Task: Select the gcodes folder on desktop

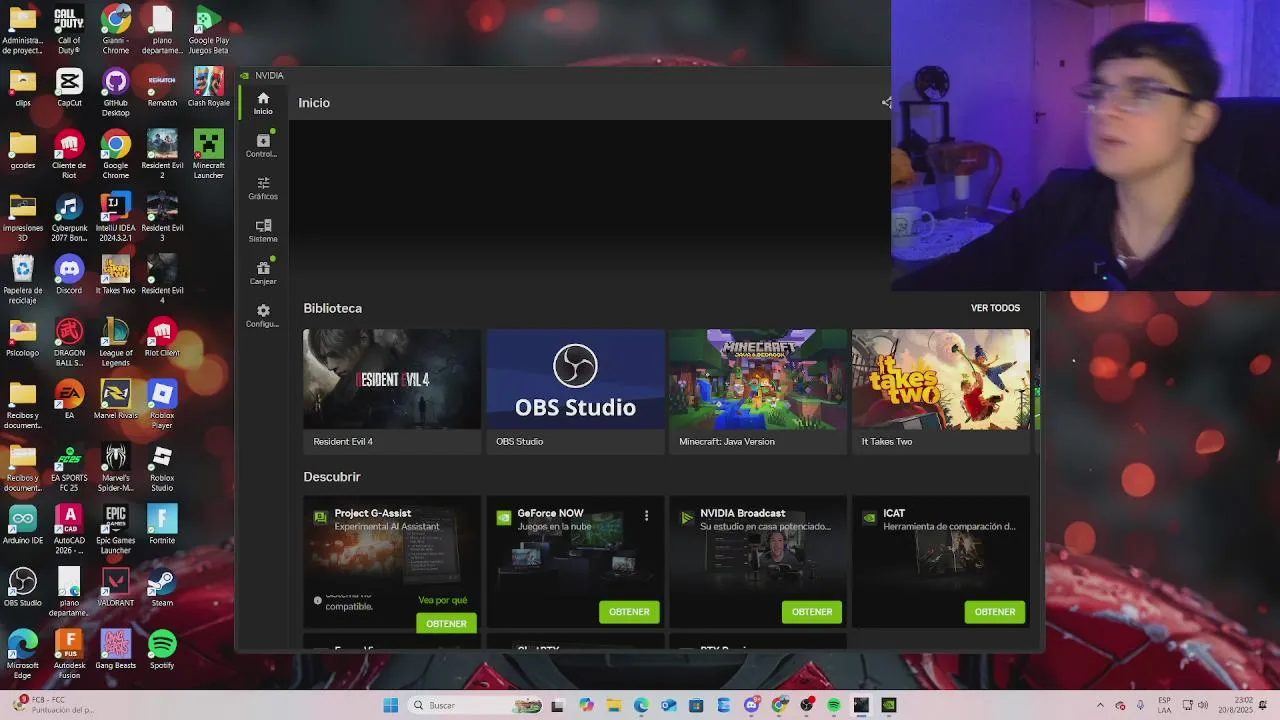Action: (23, 150)
